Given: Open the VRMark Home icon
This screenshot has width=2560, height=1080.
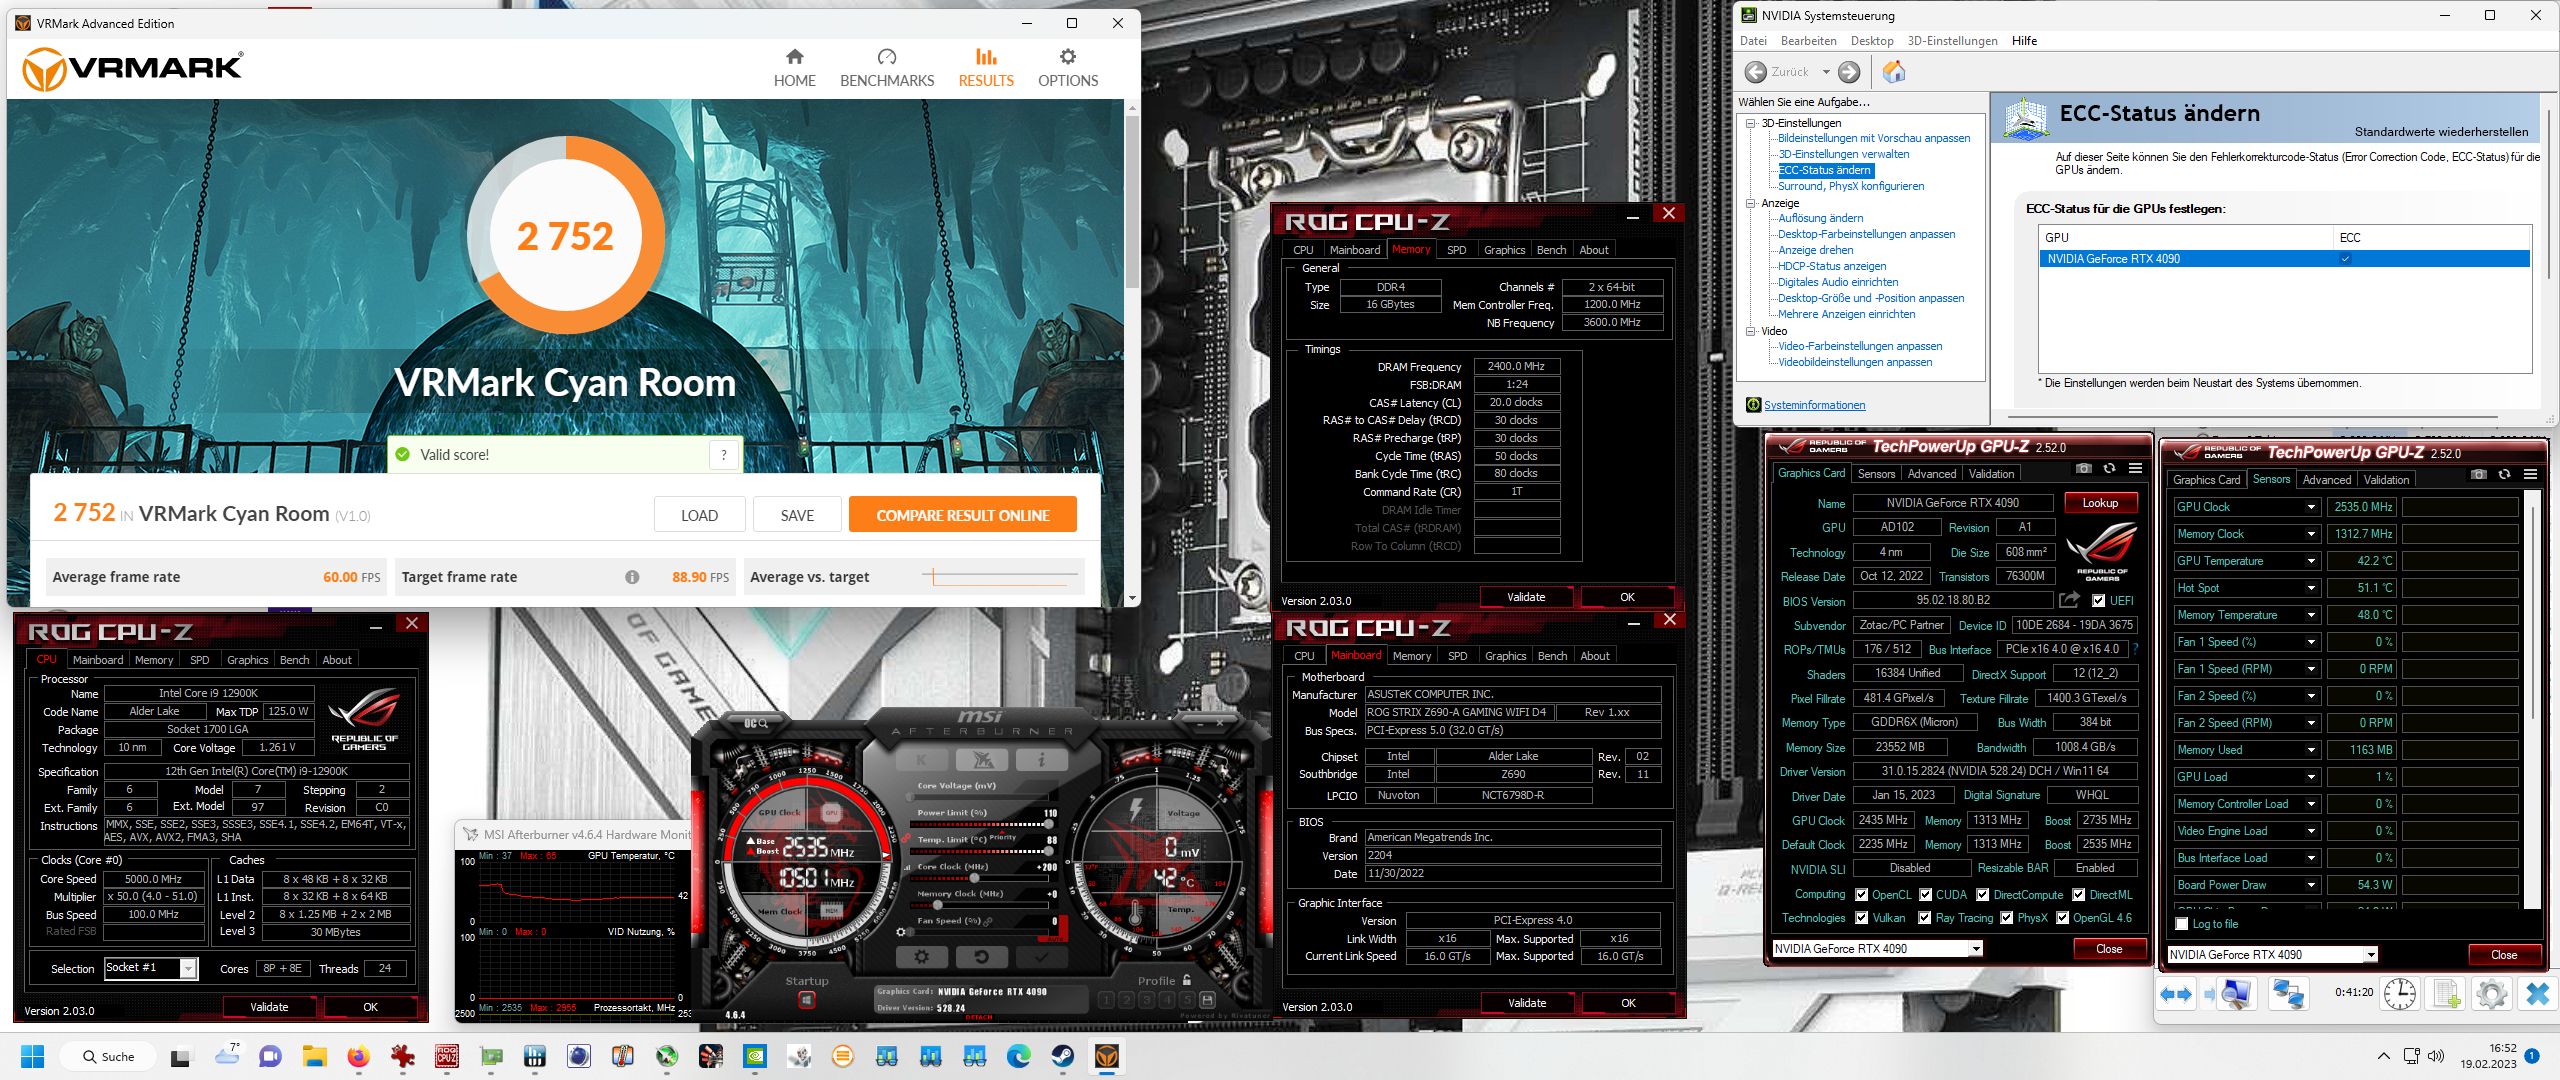Looking at the screenshot, I should point(794,56).
